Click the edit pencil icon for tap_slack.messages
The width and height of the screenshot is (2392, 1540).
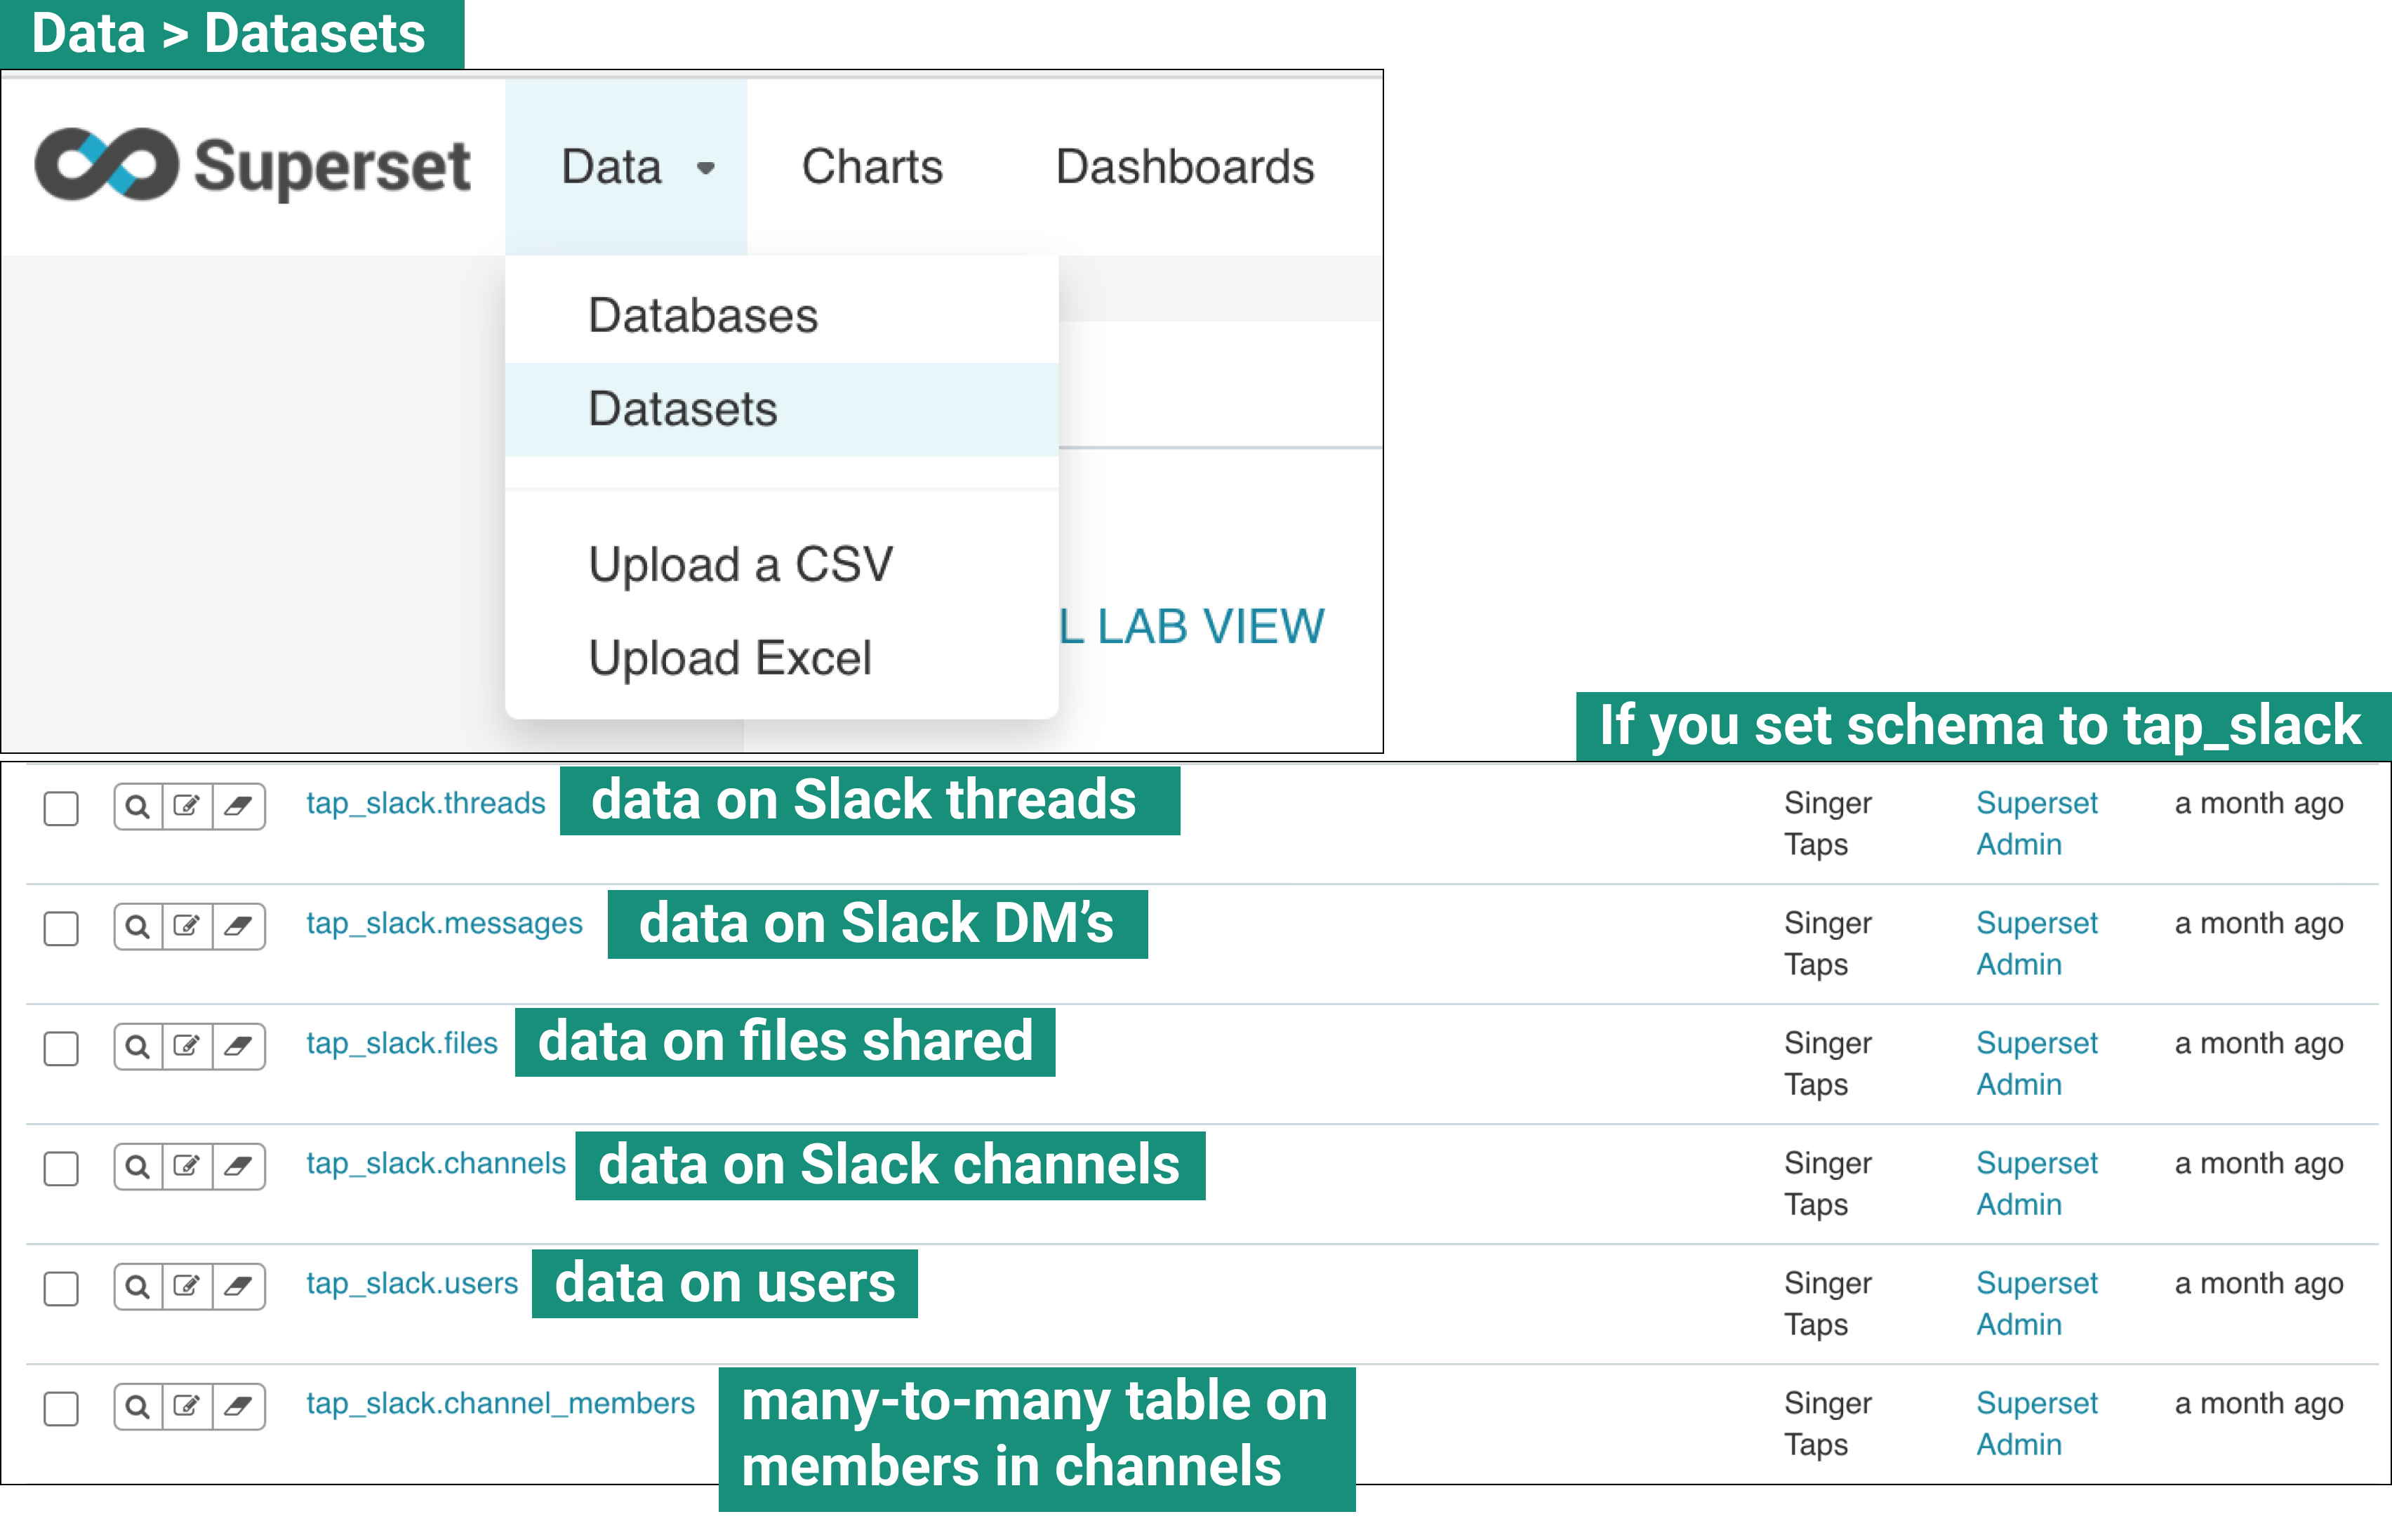[189, 926]
